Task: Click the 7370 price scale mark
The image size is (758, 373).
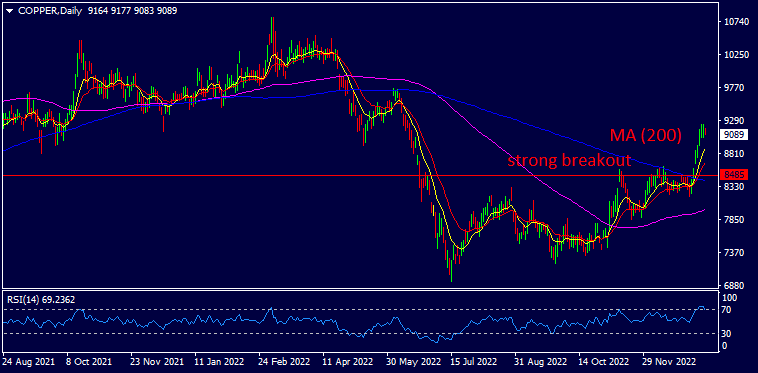Action: (736, 252)
